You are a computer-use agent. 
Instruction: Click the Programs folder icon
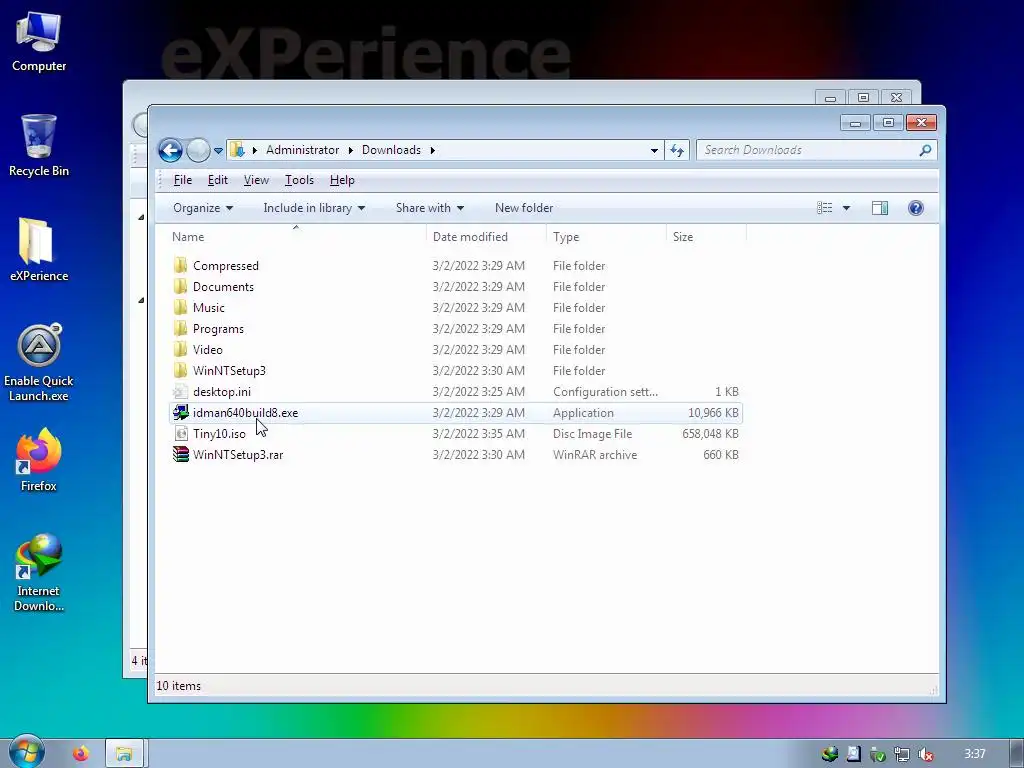coord(180,328)
